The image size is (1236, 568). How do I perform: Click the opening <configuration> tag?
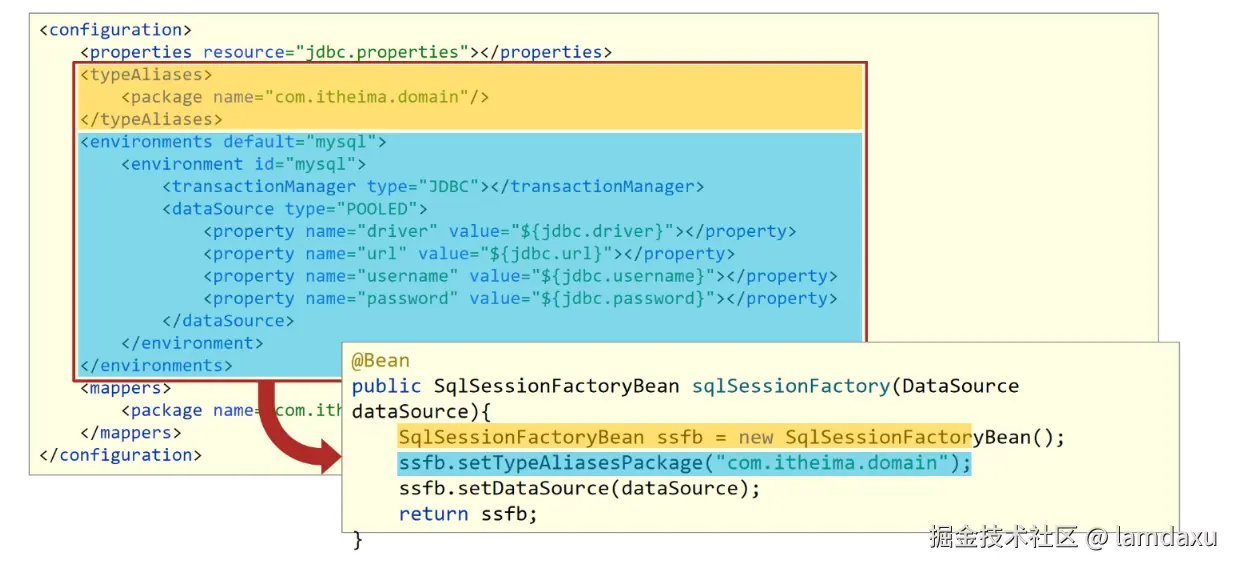(115, 30)
